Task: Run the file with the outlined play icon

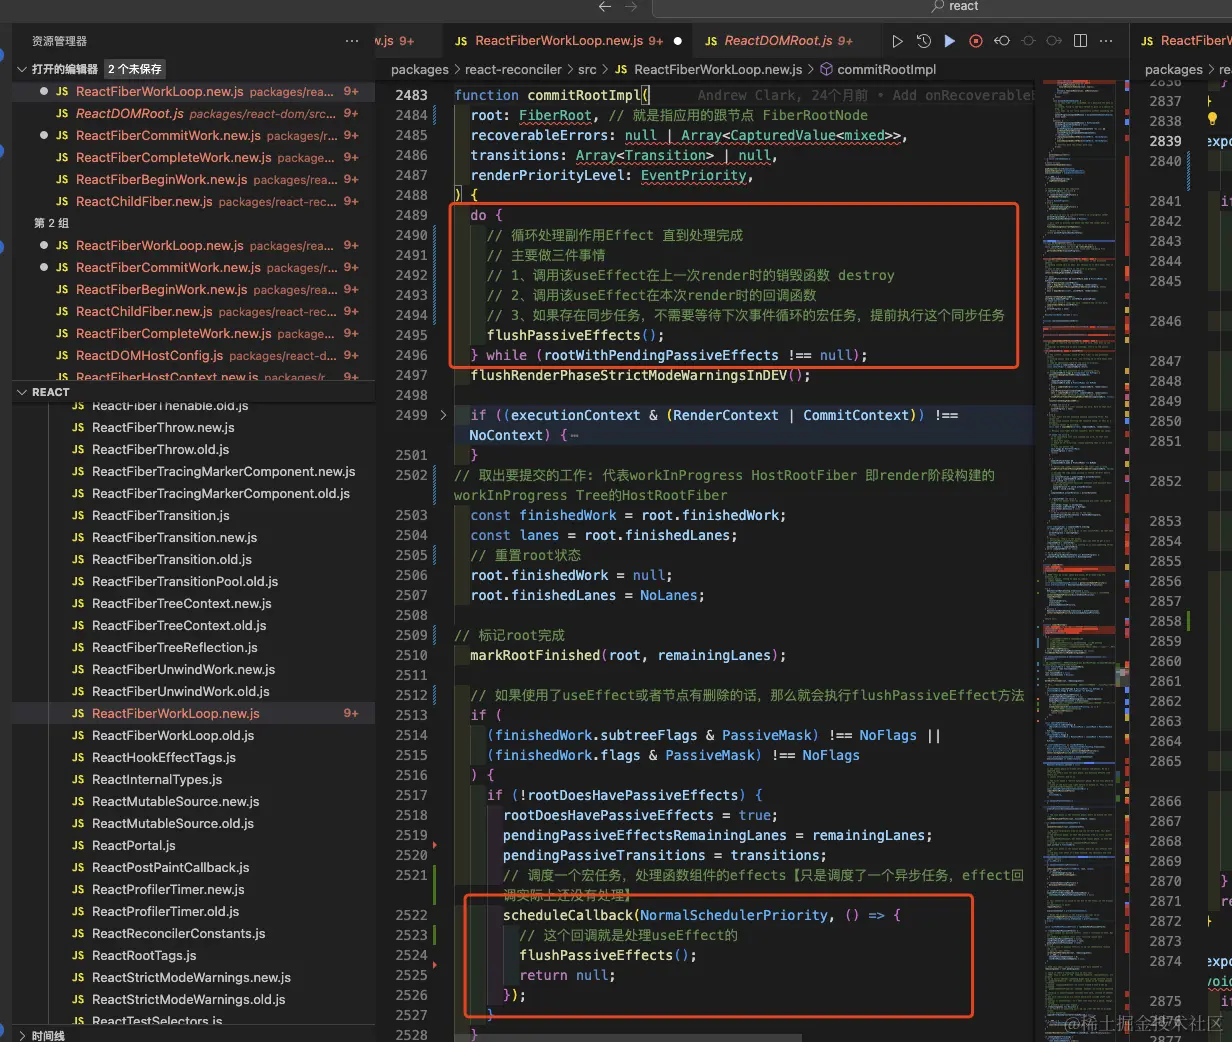Action: pos(897,41)
